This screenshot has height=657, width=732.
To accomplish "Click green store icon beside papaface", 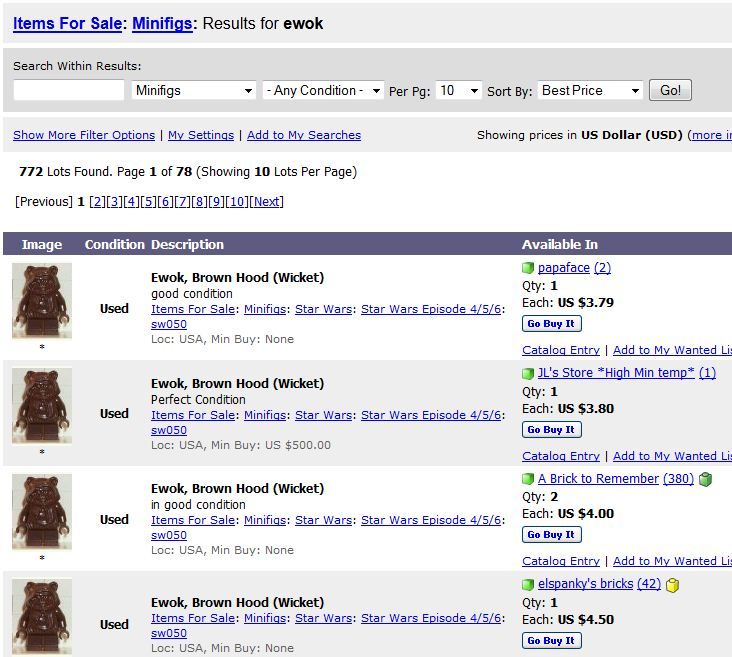I will click(x=528, y=268).
